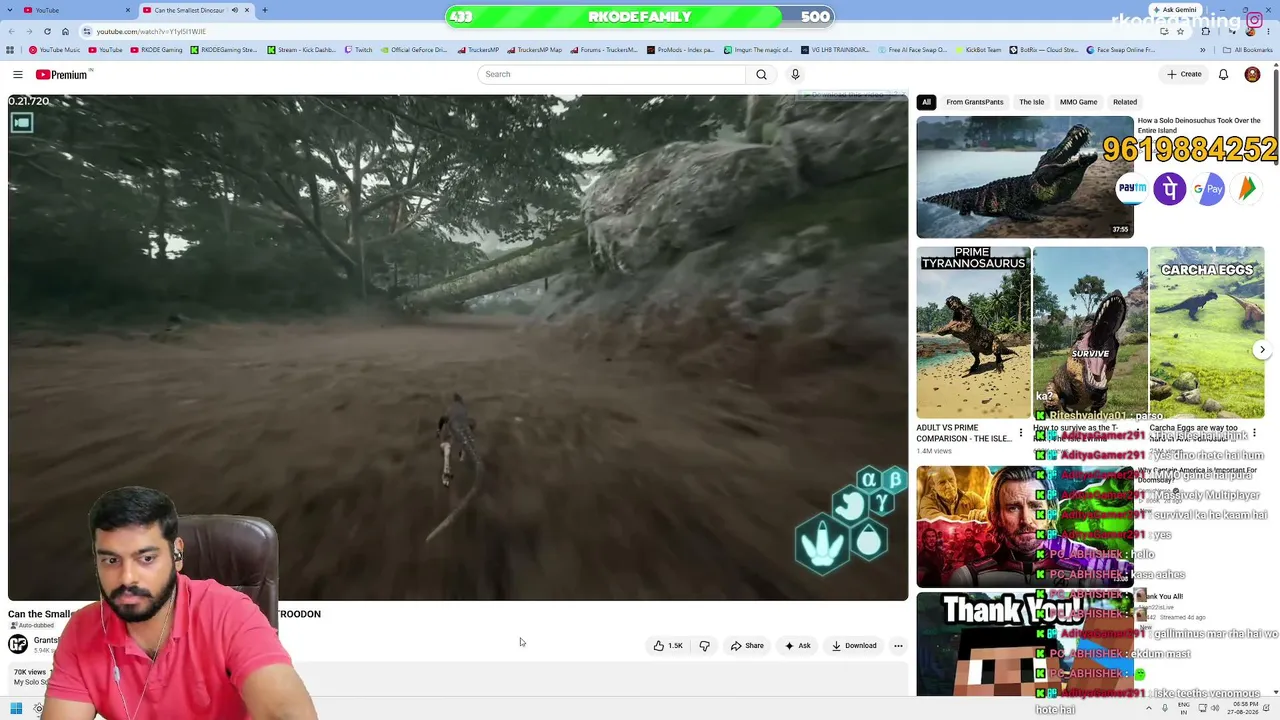Click the browser address bar URL
The height and width of the screenshot is (720, 1280).
pos(151,31)
